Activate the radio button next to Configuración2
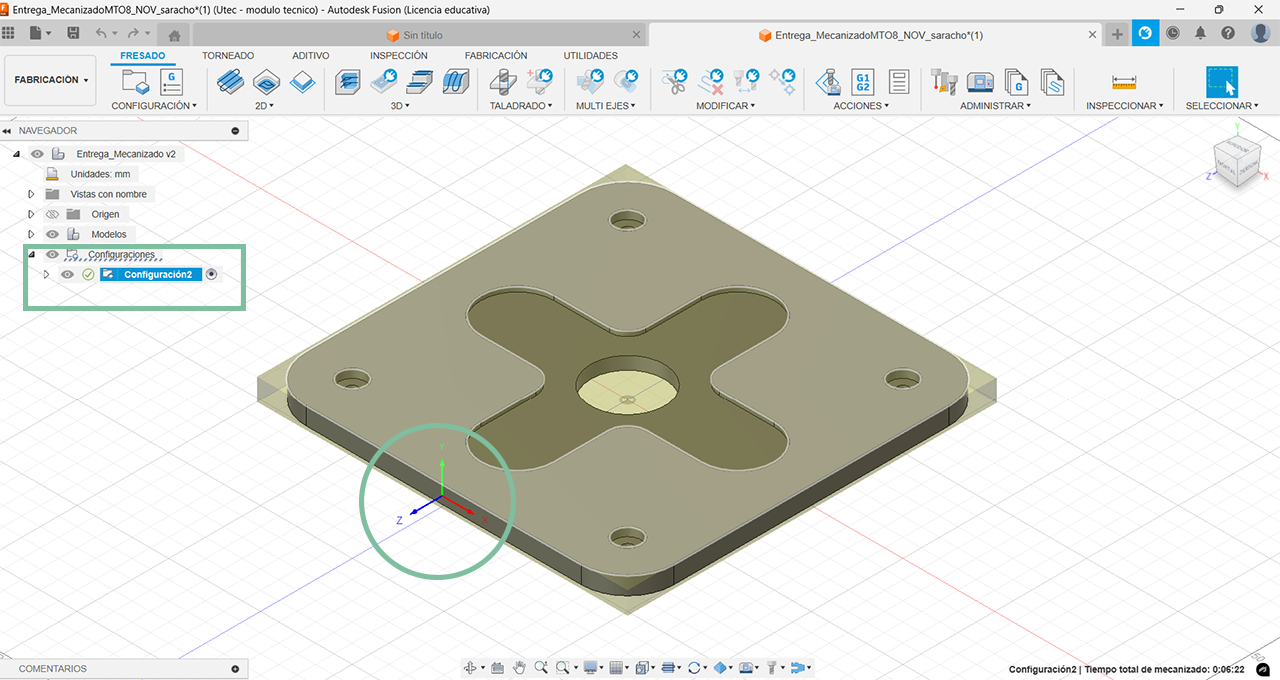Screen dimensions: 1280x680 click(211, 274)
